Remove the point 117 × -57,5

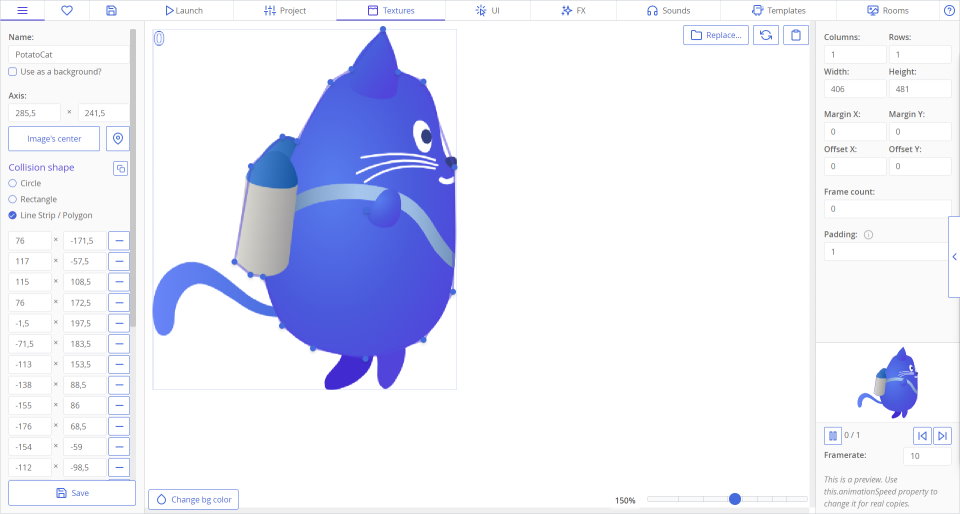119,261
